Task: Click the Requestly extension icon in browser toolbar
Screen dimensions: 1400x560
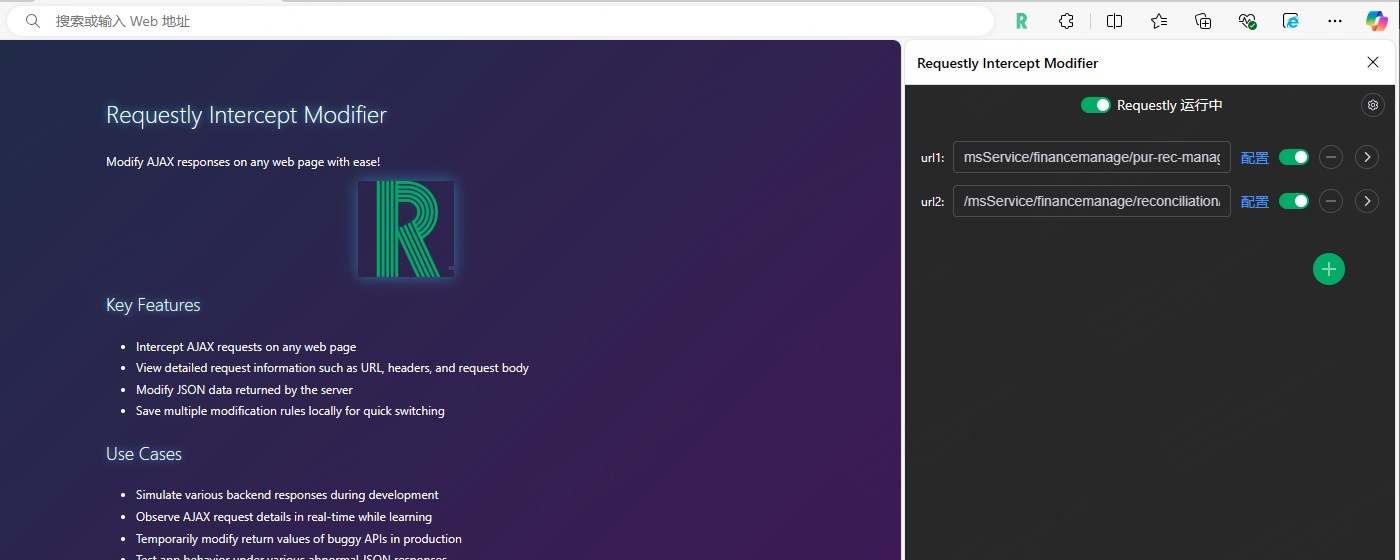Action: [x=1021, y=21]
